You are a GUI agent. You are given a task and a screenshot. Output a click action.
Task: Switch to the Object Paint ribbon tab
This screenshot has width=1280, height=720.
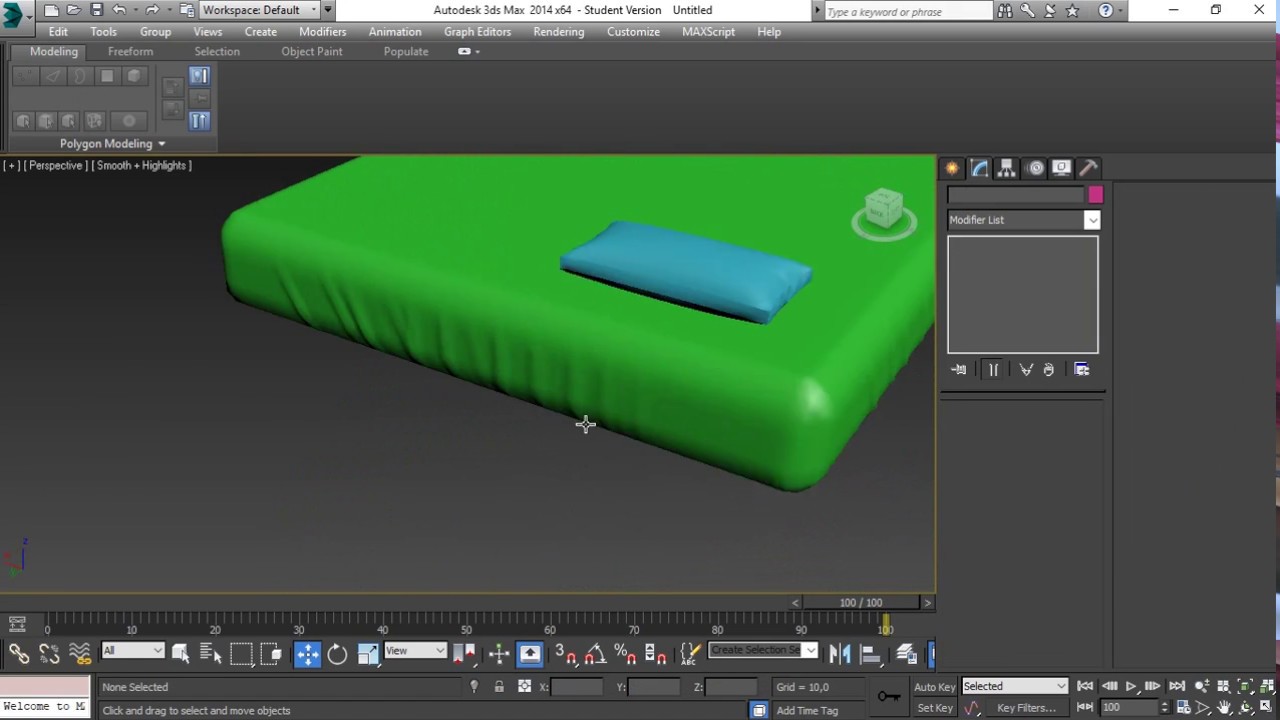point(312,52)
